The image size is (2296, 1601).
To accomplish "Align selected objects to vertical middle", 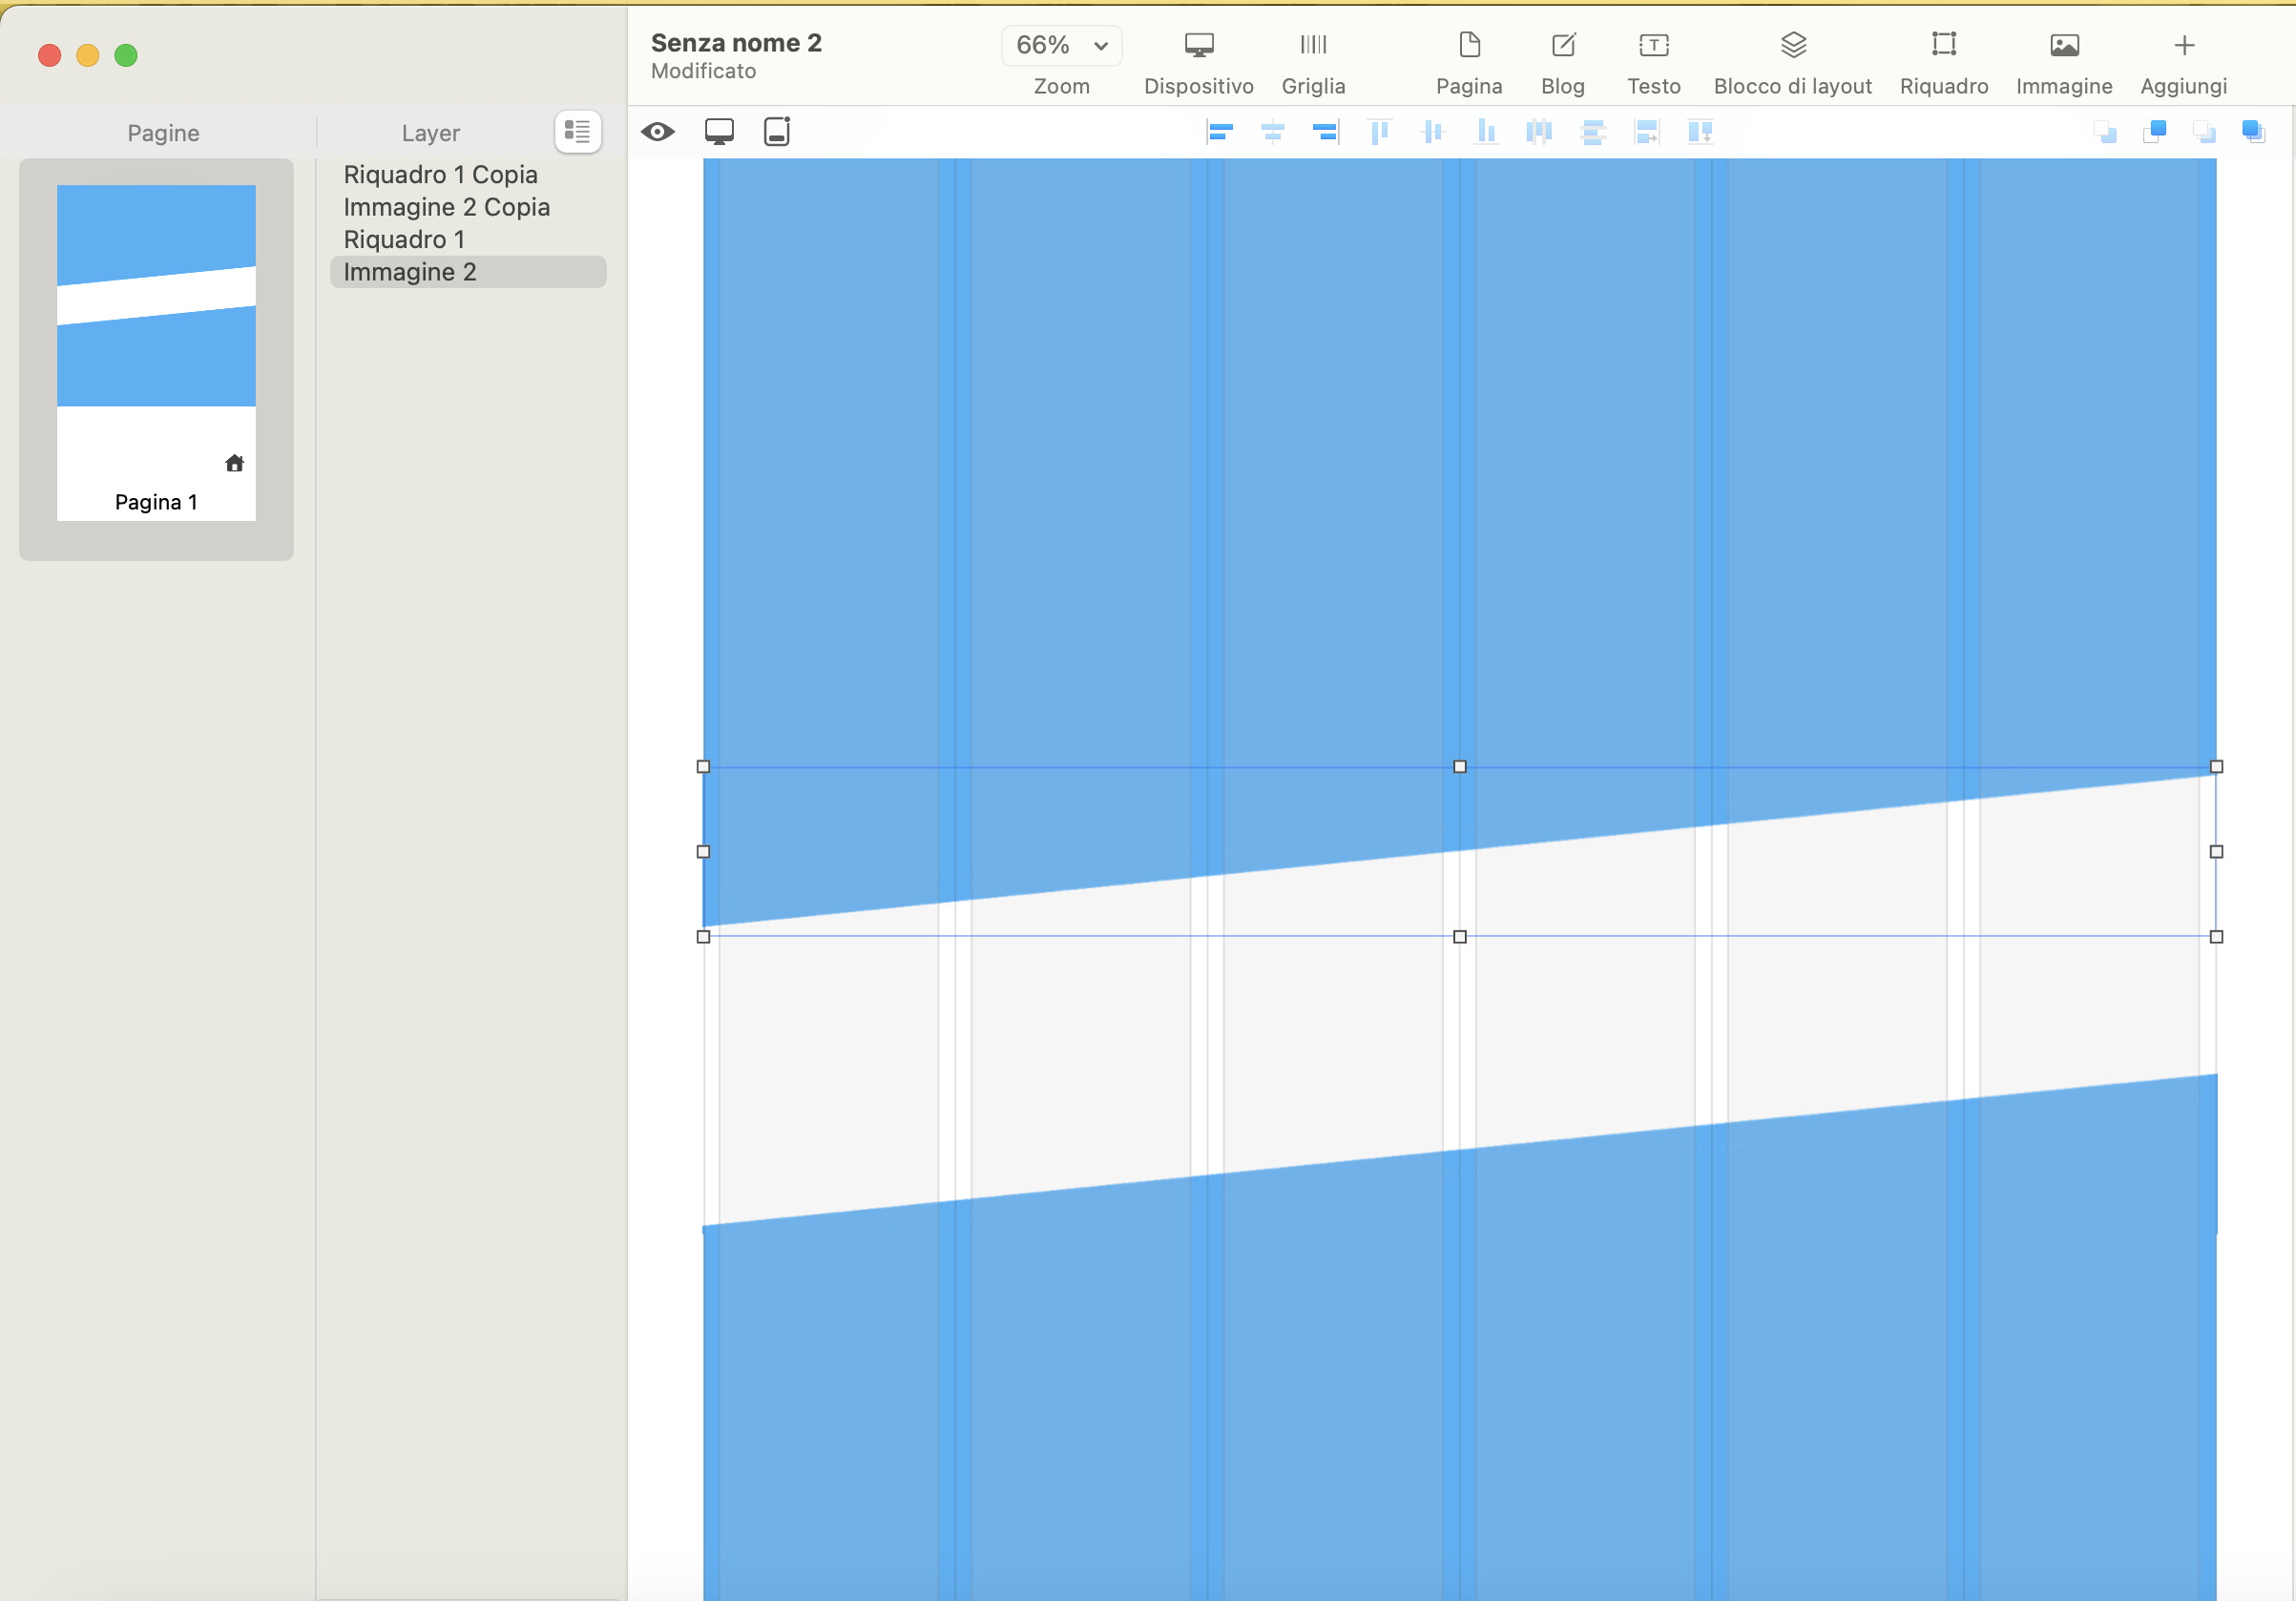I will 1433,132.
